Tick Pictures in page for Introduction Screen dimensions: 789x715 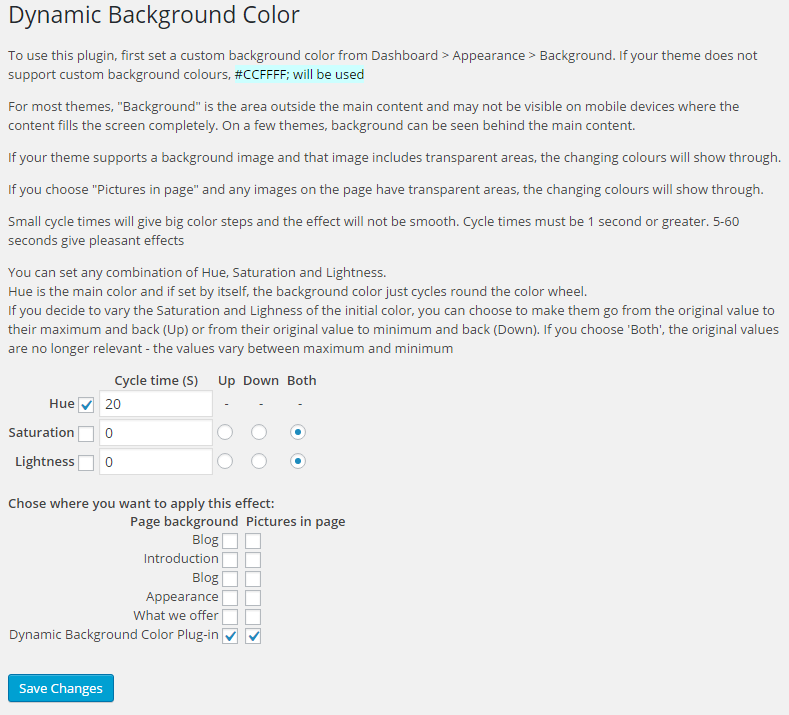click(253, 560)
